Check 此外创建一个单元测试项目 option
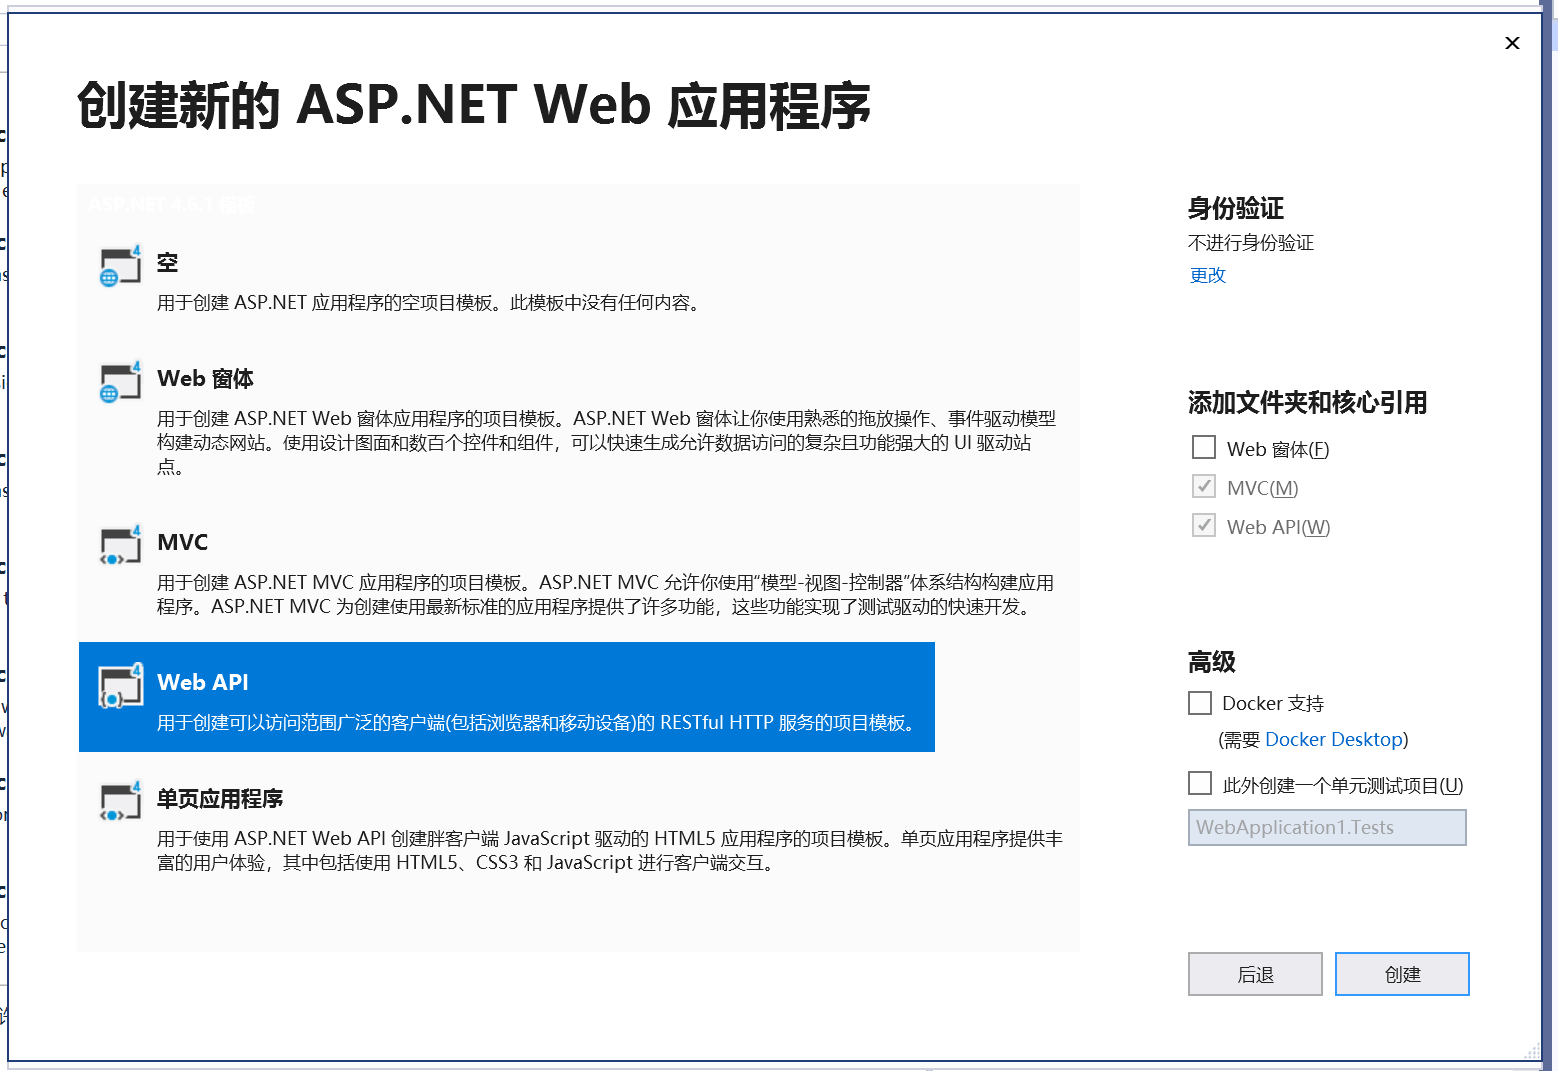 (x=1199, y=783)
